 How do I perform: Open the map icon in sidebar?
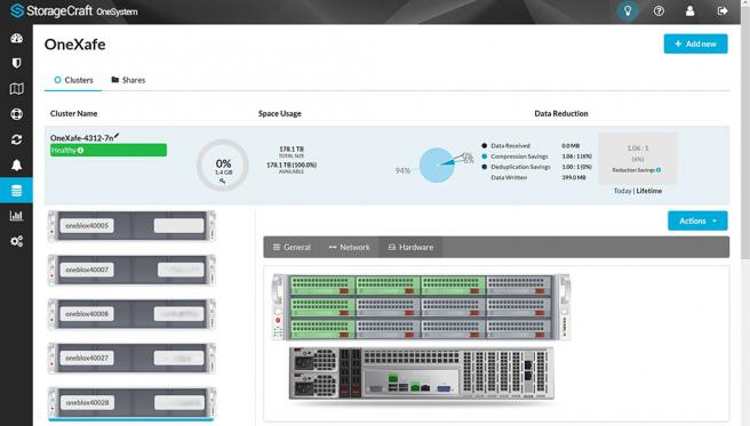click(16, 88)
